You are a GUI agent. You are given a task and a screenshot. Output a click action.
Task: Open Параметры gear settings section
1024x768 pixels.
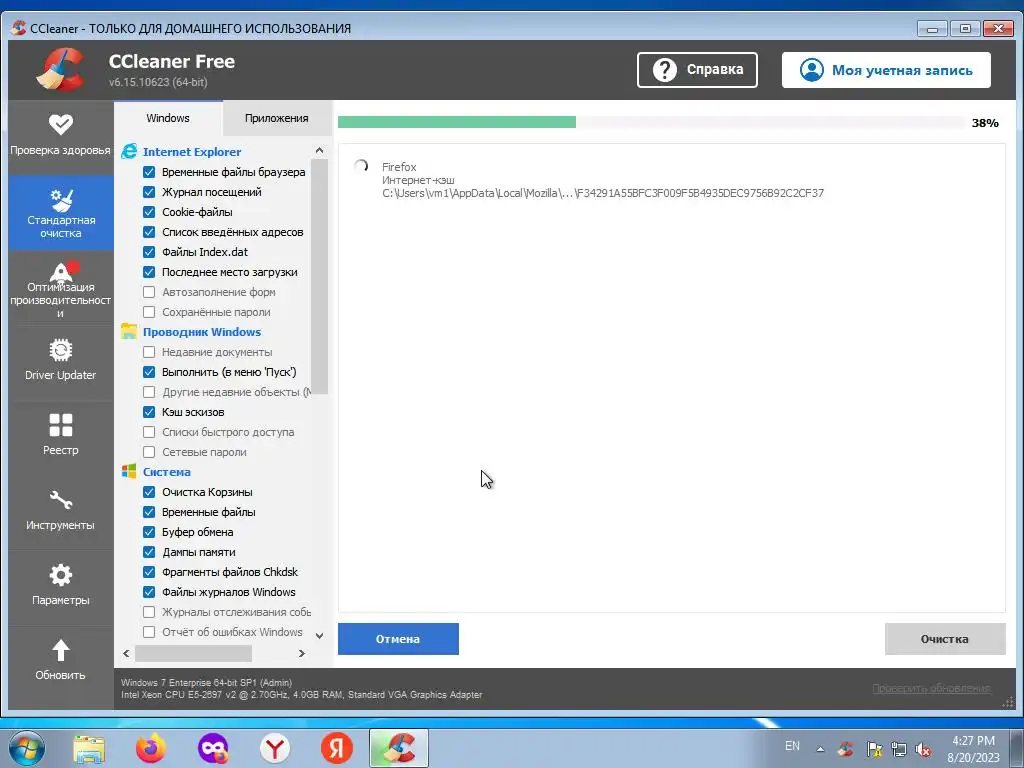coord(61,585)
